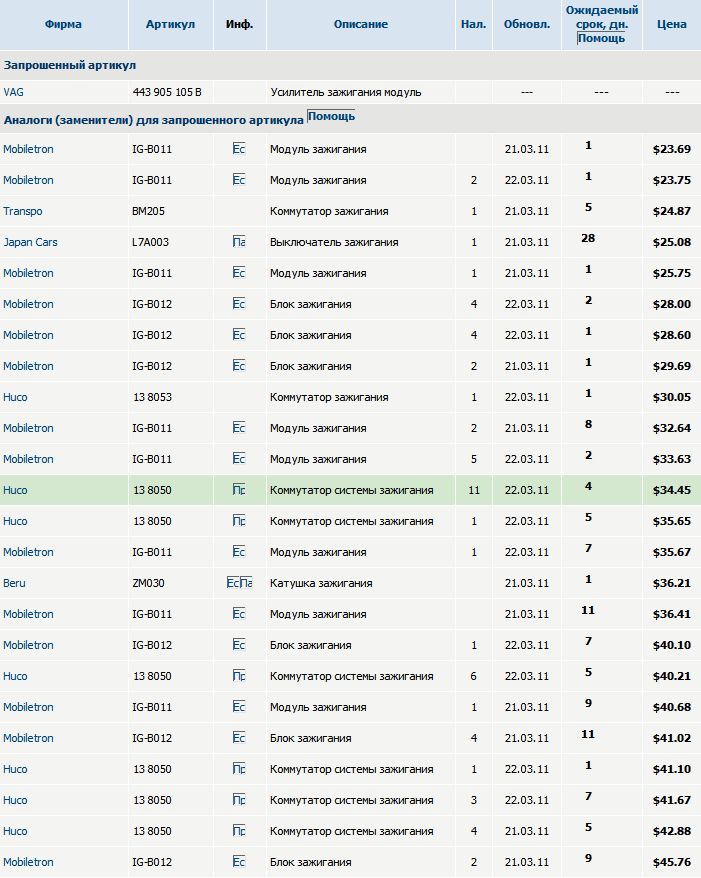
Task: Click info icon in the $23.69 Mobiletron row
Action: (x=238, y=149)
